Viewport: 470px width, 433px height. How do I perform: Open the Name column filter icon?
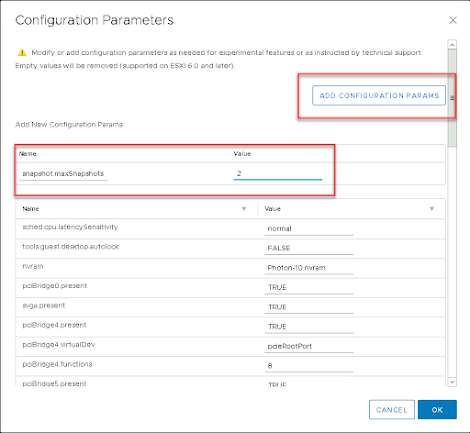coord(244,209)
